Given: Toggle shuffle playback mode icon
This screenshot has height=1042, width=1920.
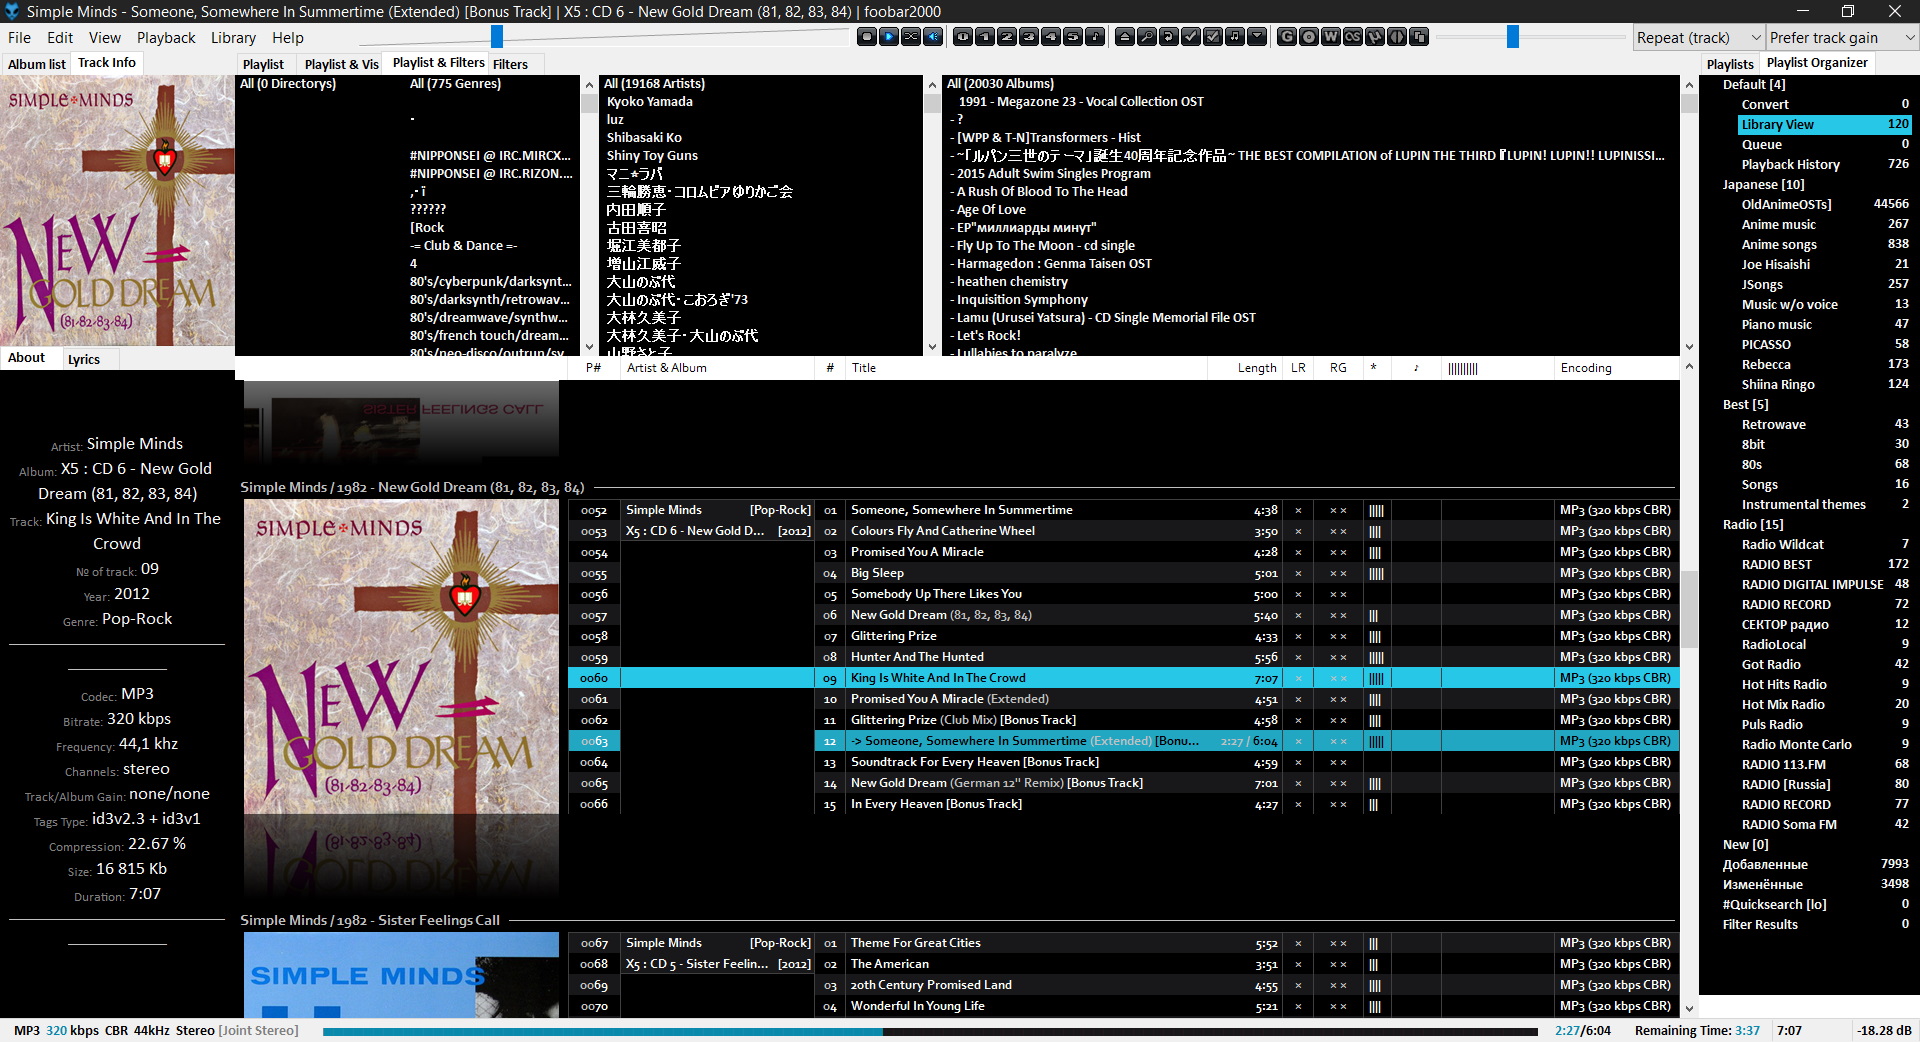Looking at the screenshot, I should tap(910, 37).
